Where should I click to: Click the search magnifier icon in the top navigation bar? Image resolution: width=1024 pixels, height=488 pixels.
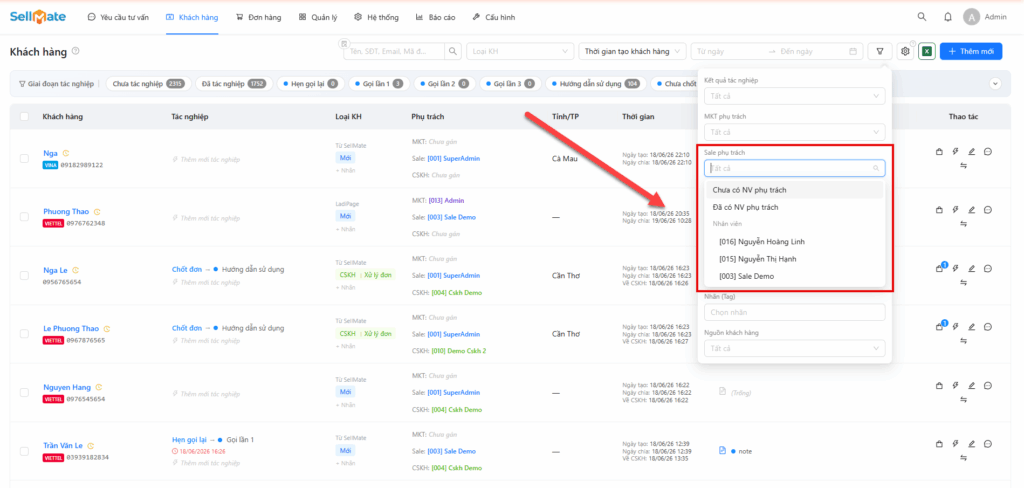click(x=921, y=17)
